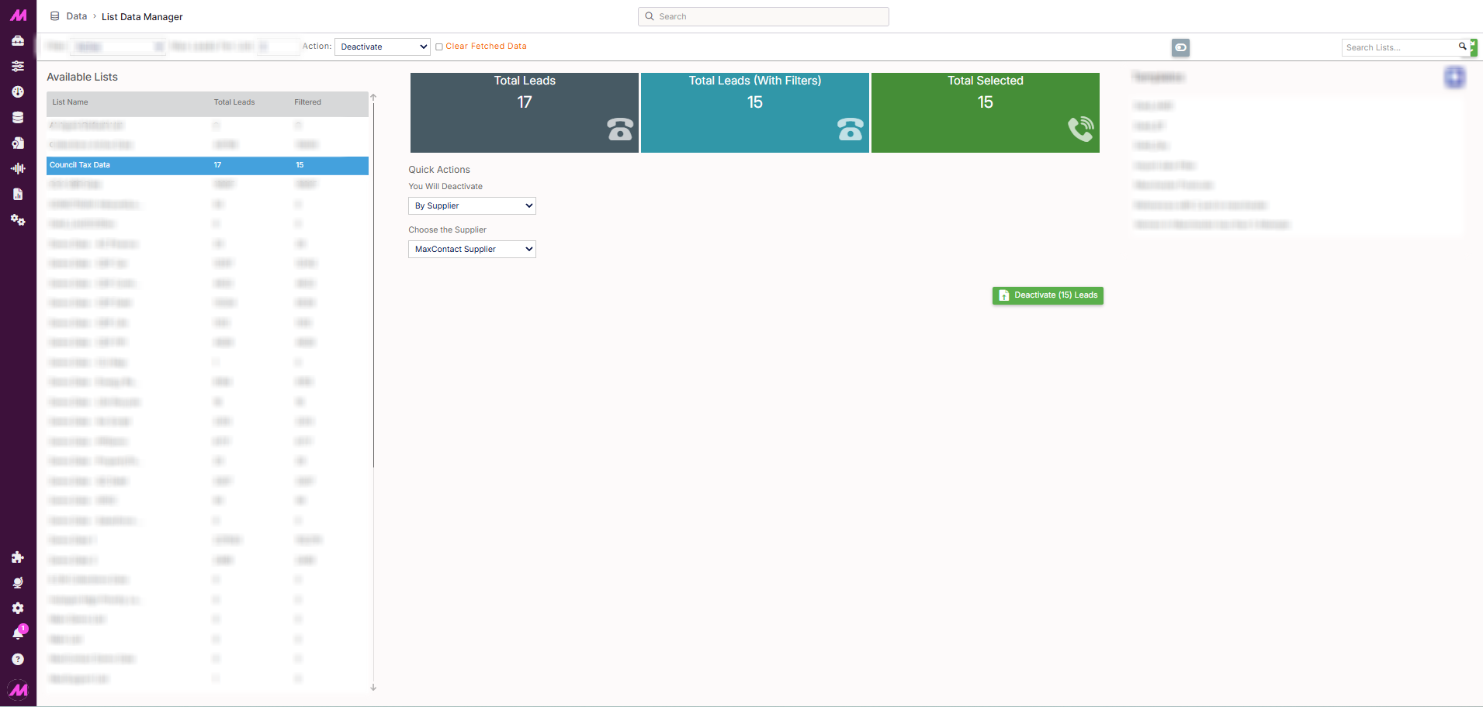The image size is (1483, 707).
Task: Open the By Supplier dropdown
Action: pos(472,206)
